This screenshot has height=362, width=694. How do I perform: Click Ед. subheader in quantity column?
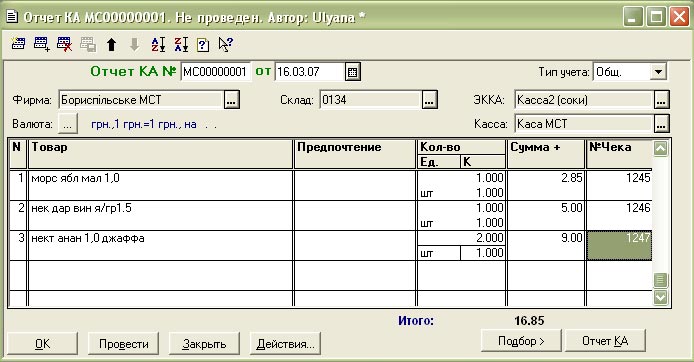(439, 162)
